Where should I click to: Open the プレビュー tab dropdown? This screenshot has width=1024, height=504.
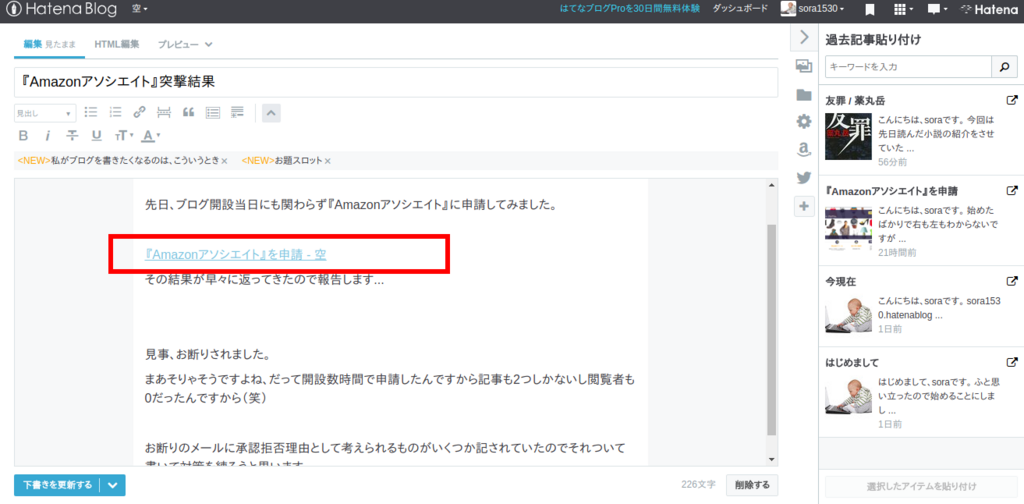185,44
